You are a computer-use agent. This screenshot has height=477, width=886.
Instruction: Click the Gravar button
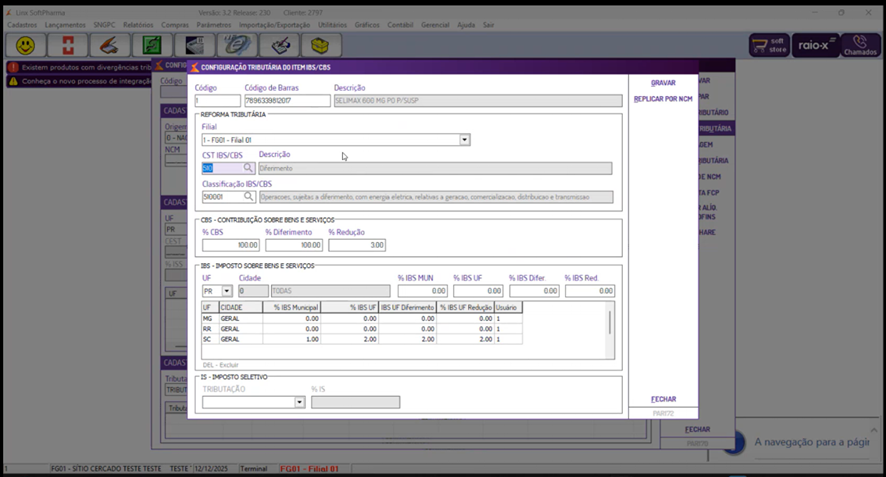click(x=663, y=83)
